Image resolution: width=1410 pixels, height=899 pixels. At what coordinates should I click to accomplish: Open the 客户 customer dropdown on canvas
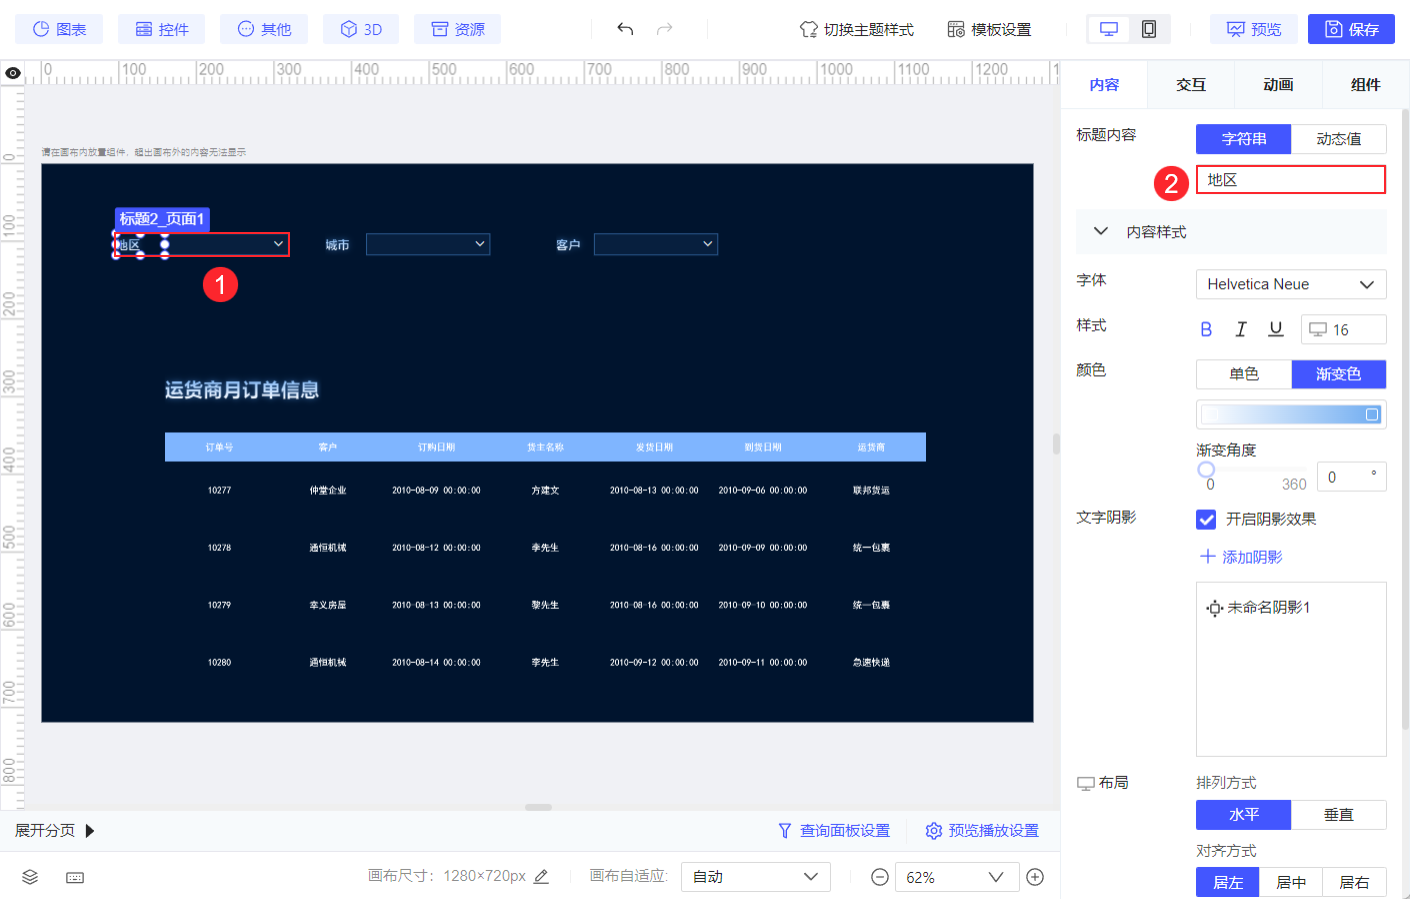(x=656, y=244)
